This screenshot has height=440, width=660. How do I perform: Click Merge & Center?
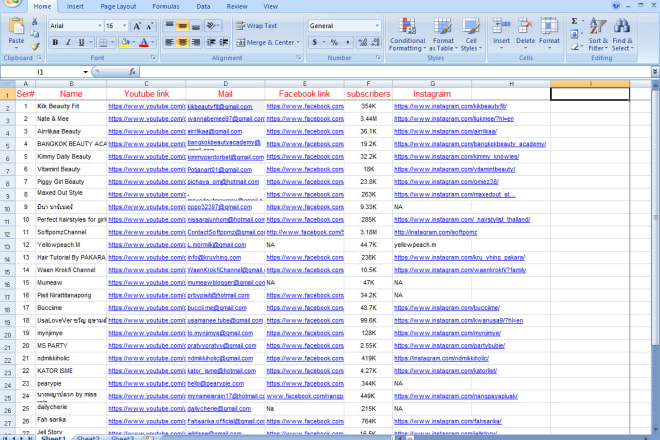click(265, 43)
